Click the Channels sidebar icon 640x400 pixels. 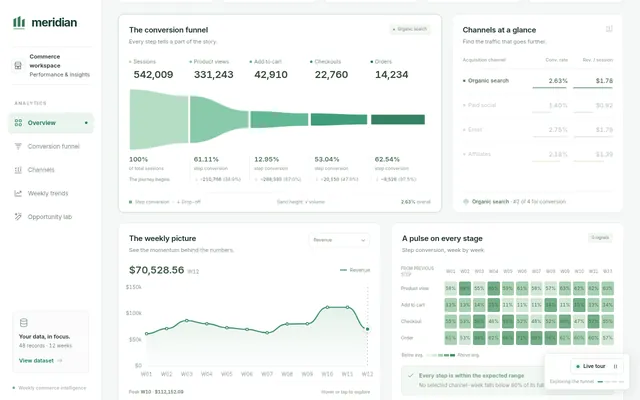click(x=18, y=170)
